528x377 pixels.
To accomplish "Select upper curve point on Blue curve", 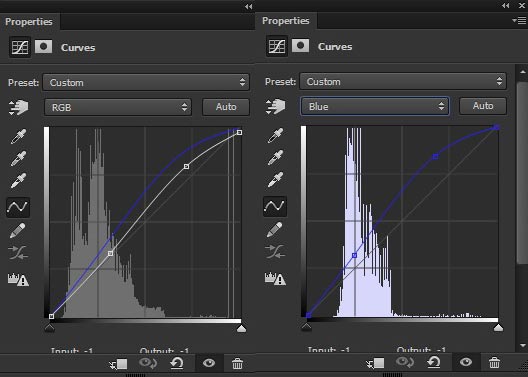I will coord(435,157).
